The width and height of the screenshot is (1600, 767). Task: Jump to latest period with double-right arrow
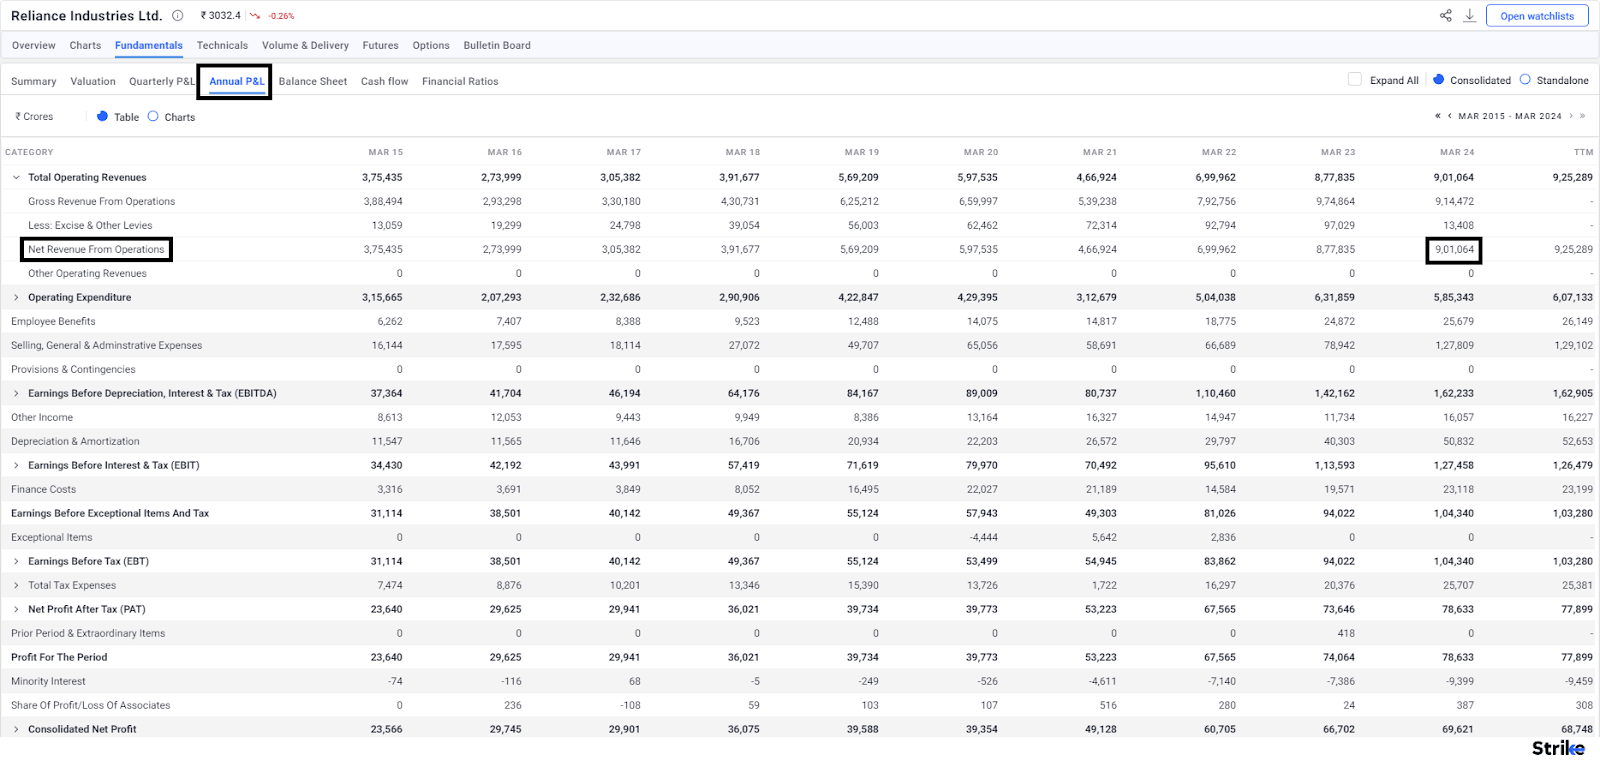[x=1583, y=116]
